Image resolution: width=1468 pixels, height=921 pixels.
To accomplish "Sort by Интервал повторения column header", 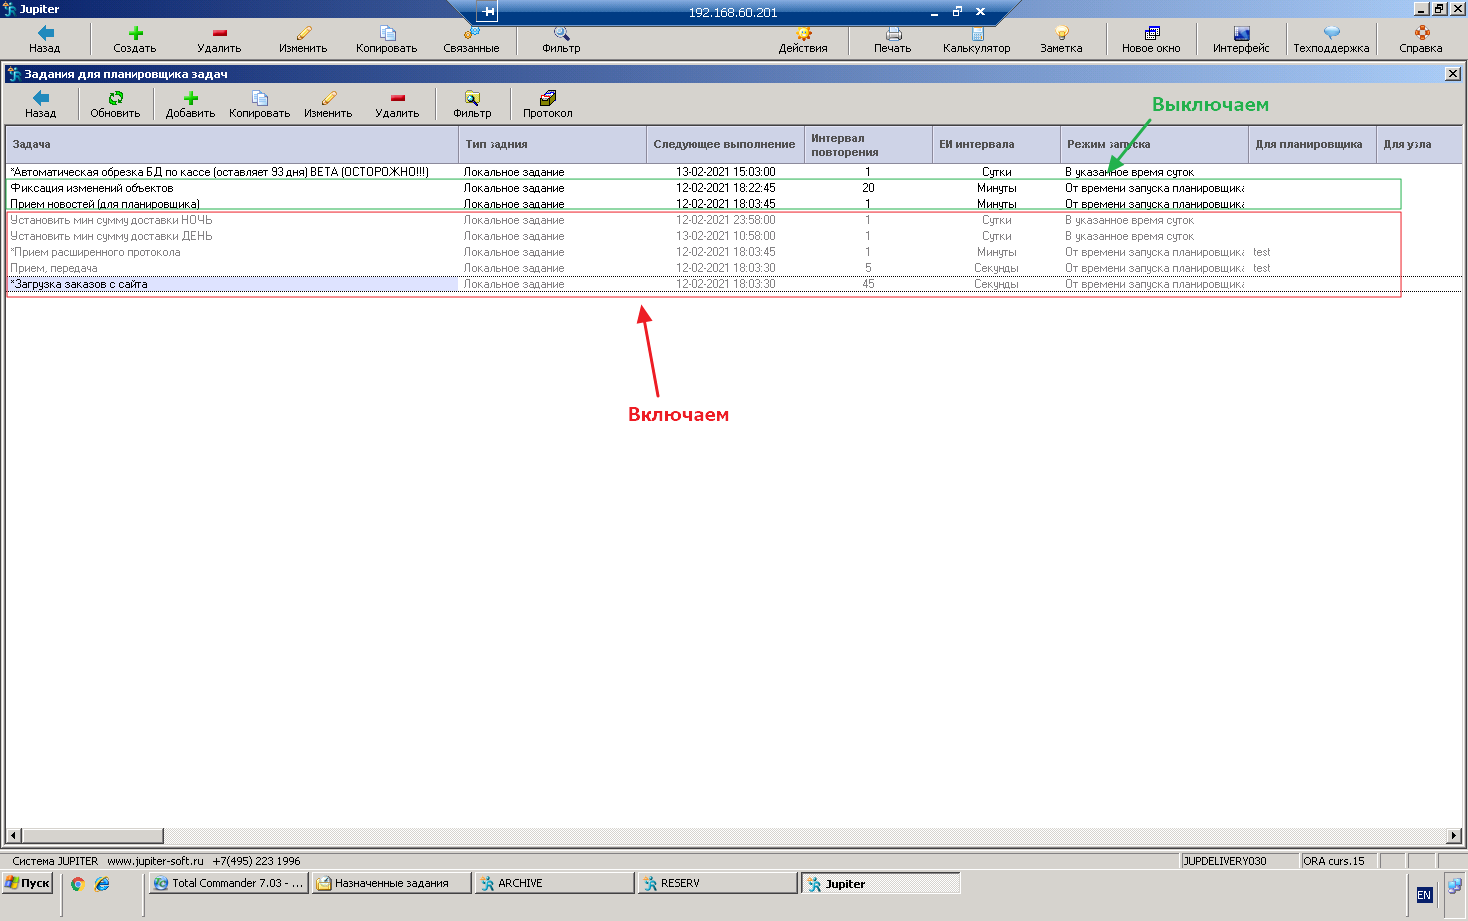I will pos(868,144).
